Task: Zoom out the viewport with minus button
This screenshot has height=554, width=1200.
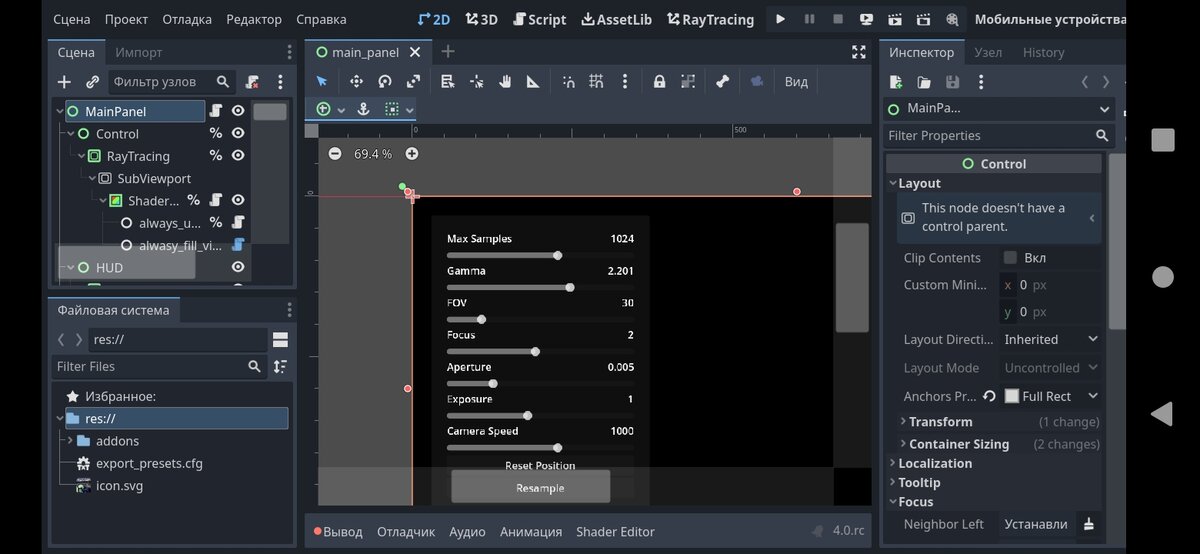Action: click(x=335, y=153)
